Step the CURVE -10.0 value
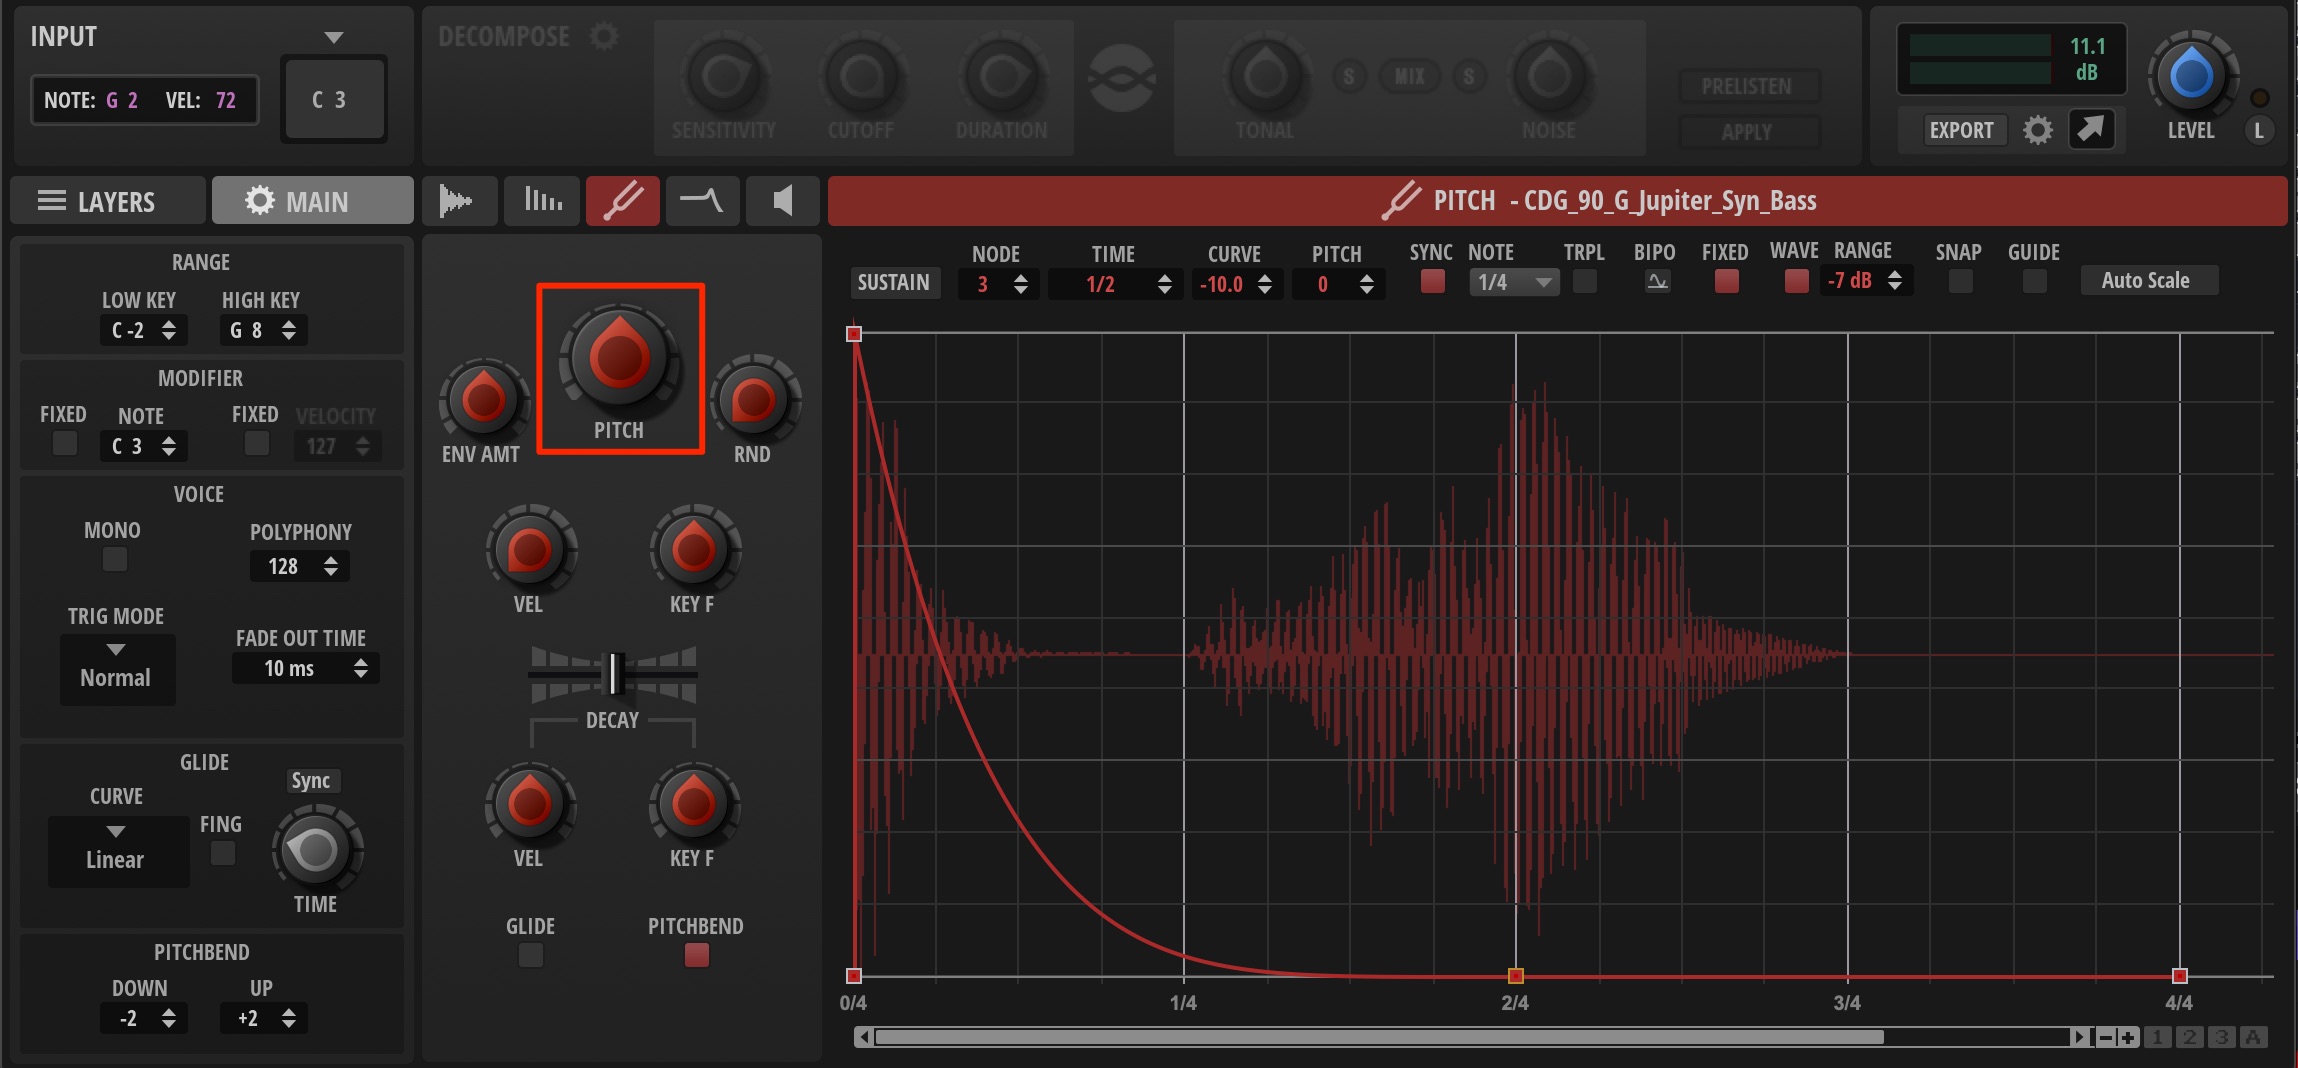Screen dimensions: 2298x1068 pyautogui.click(x=1264, y=284)
